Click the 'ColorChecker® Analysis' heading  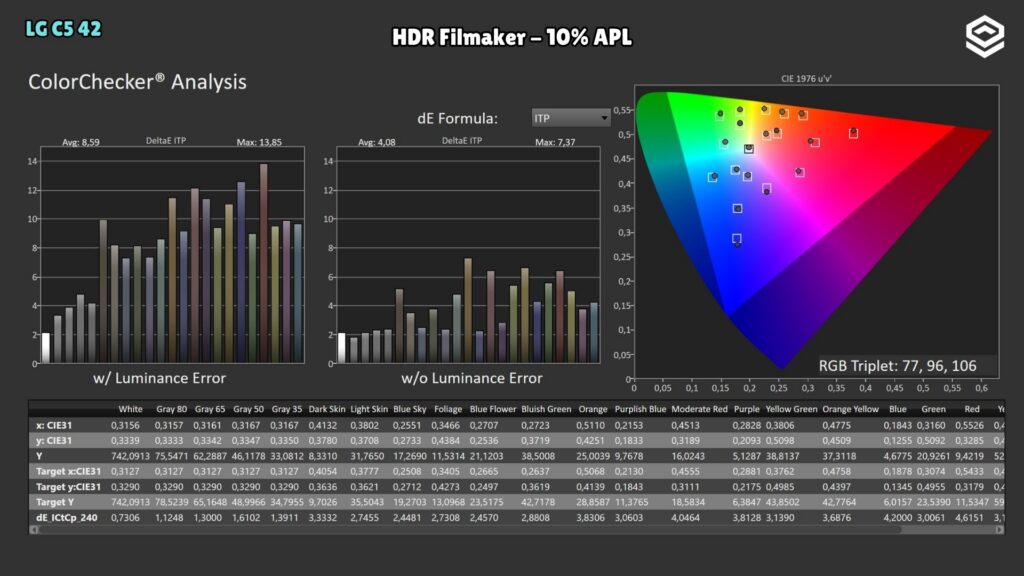pos(137,82)
